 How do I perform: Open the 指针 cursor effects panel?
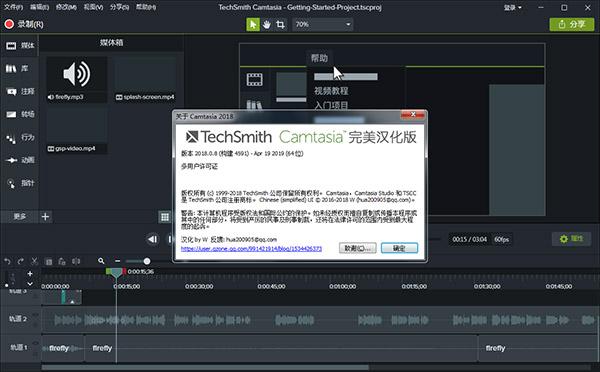(20, 183)
